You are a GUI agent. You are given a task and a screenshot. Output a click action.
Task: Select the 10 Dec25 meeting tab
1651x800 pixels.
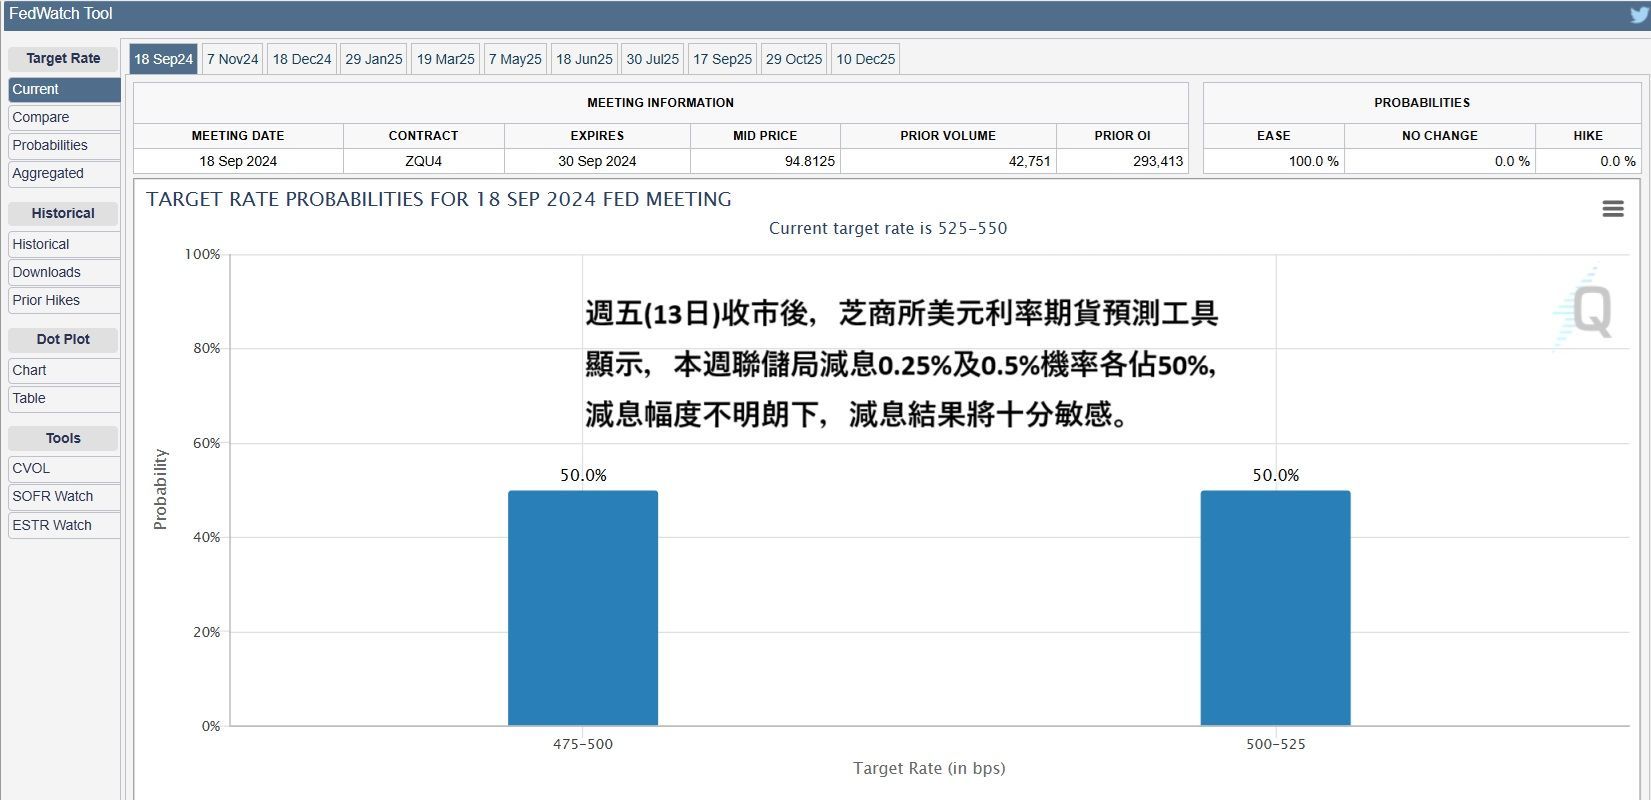865,59
